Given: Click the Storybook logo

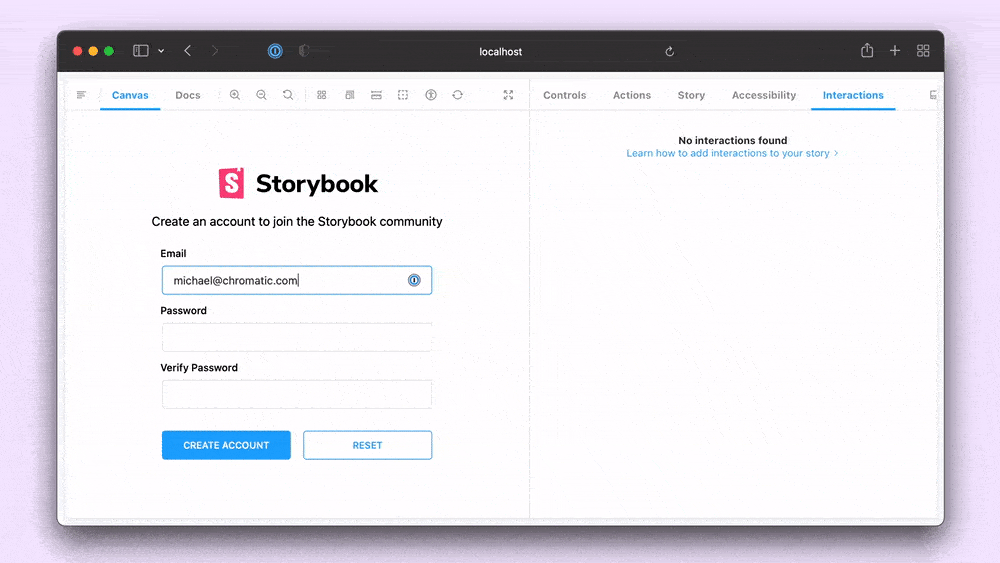Looking at the screenshot, I should [x=297, y=184].
